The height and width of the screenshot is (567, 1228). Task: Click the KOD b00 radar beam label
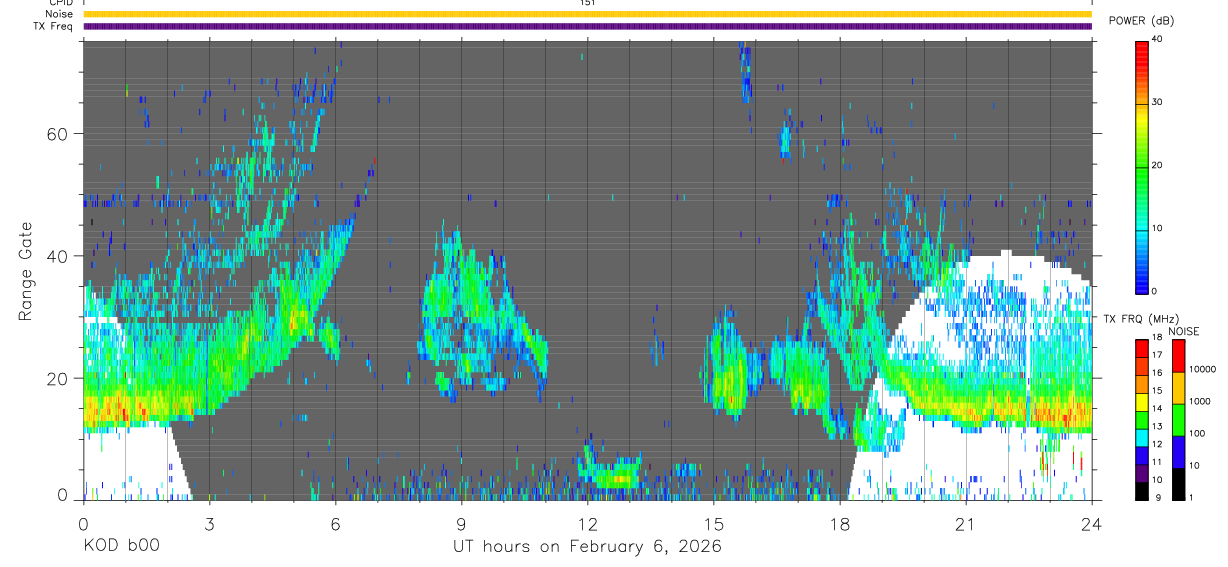tap(121, 546)
